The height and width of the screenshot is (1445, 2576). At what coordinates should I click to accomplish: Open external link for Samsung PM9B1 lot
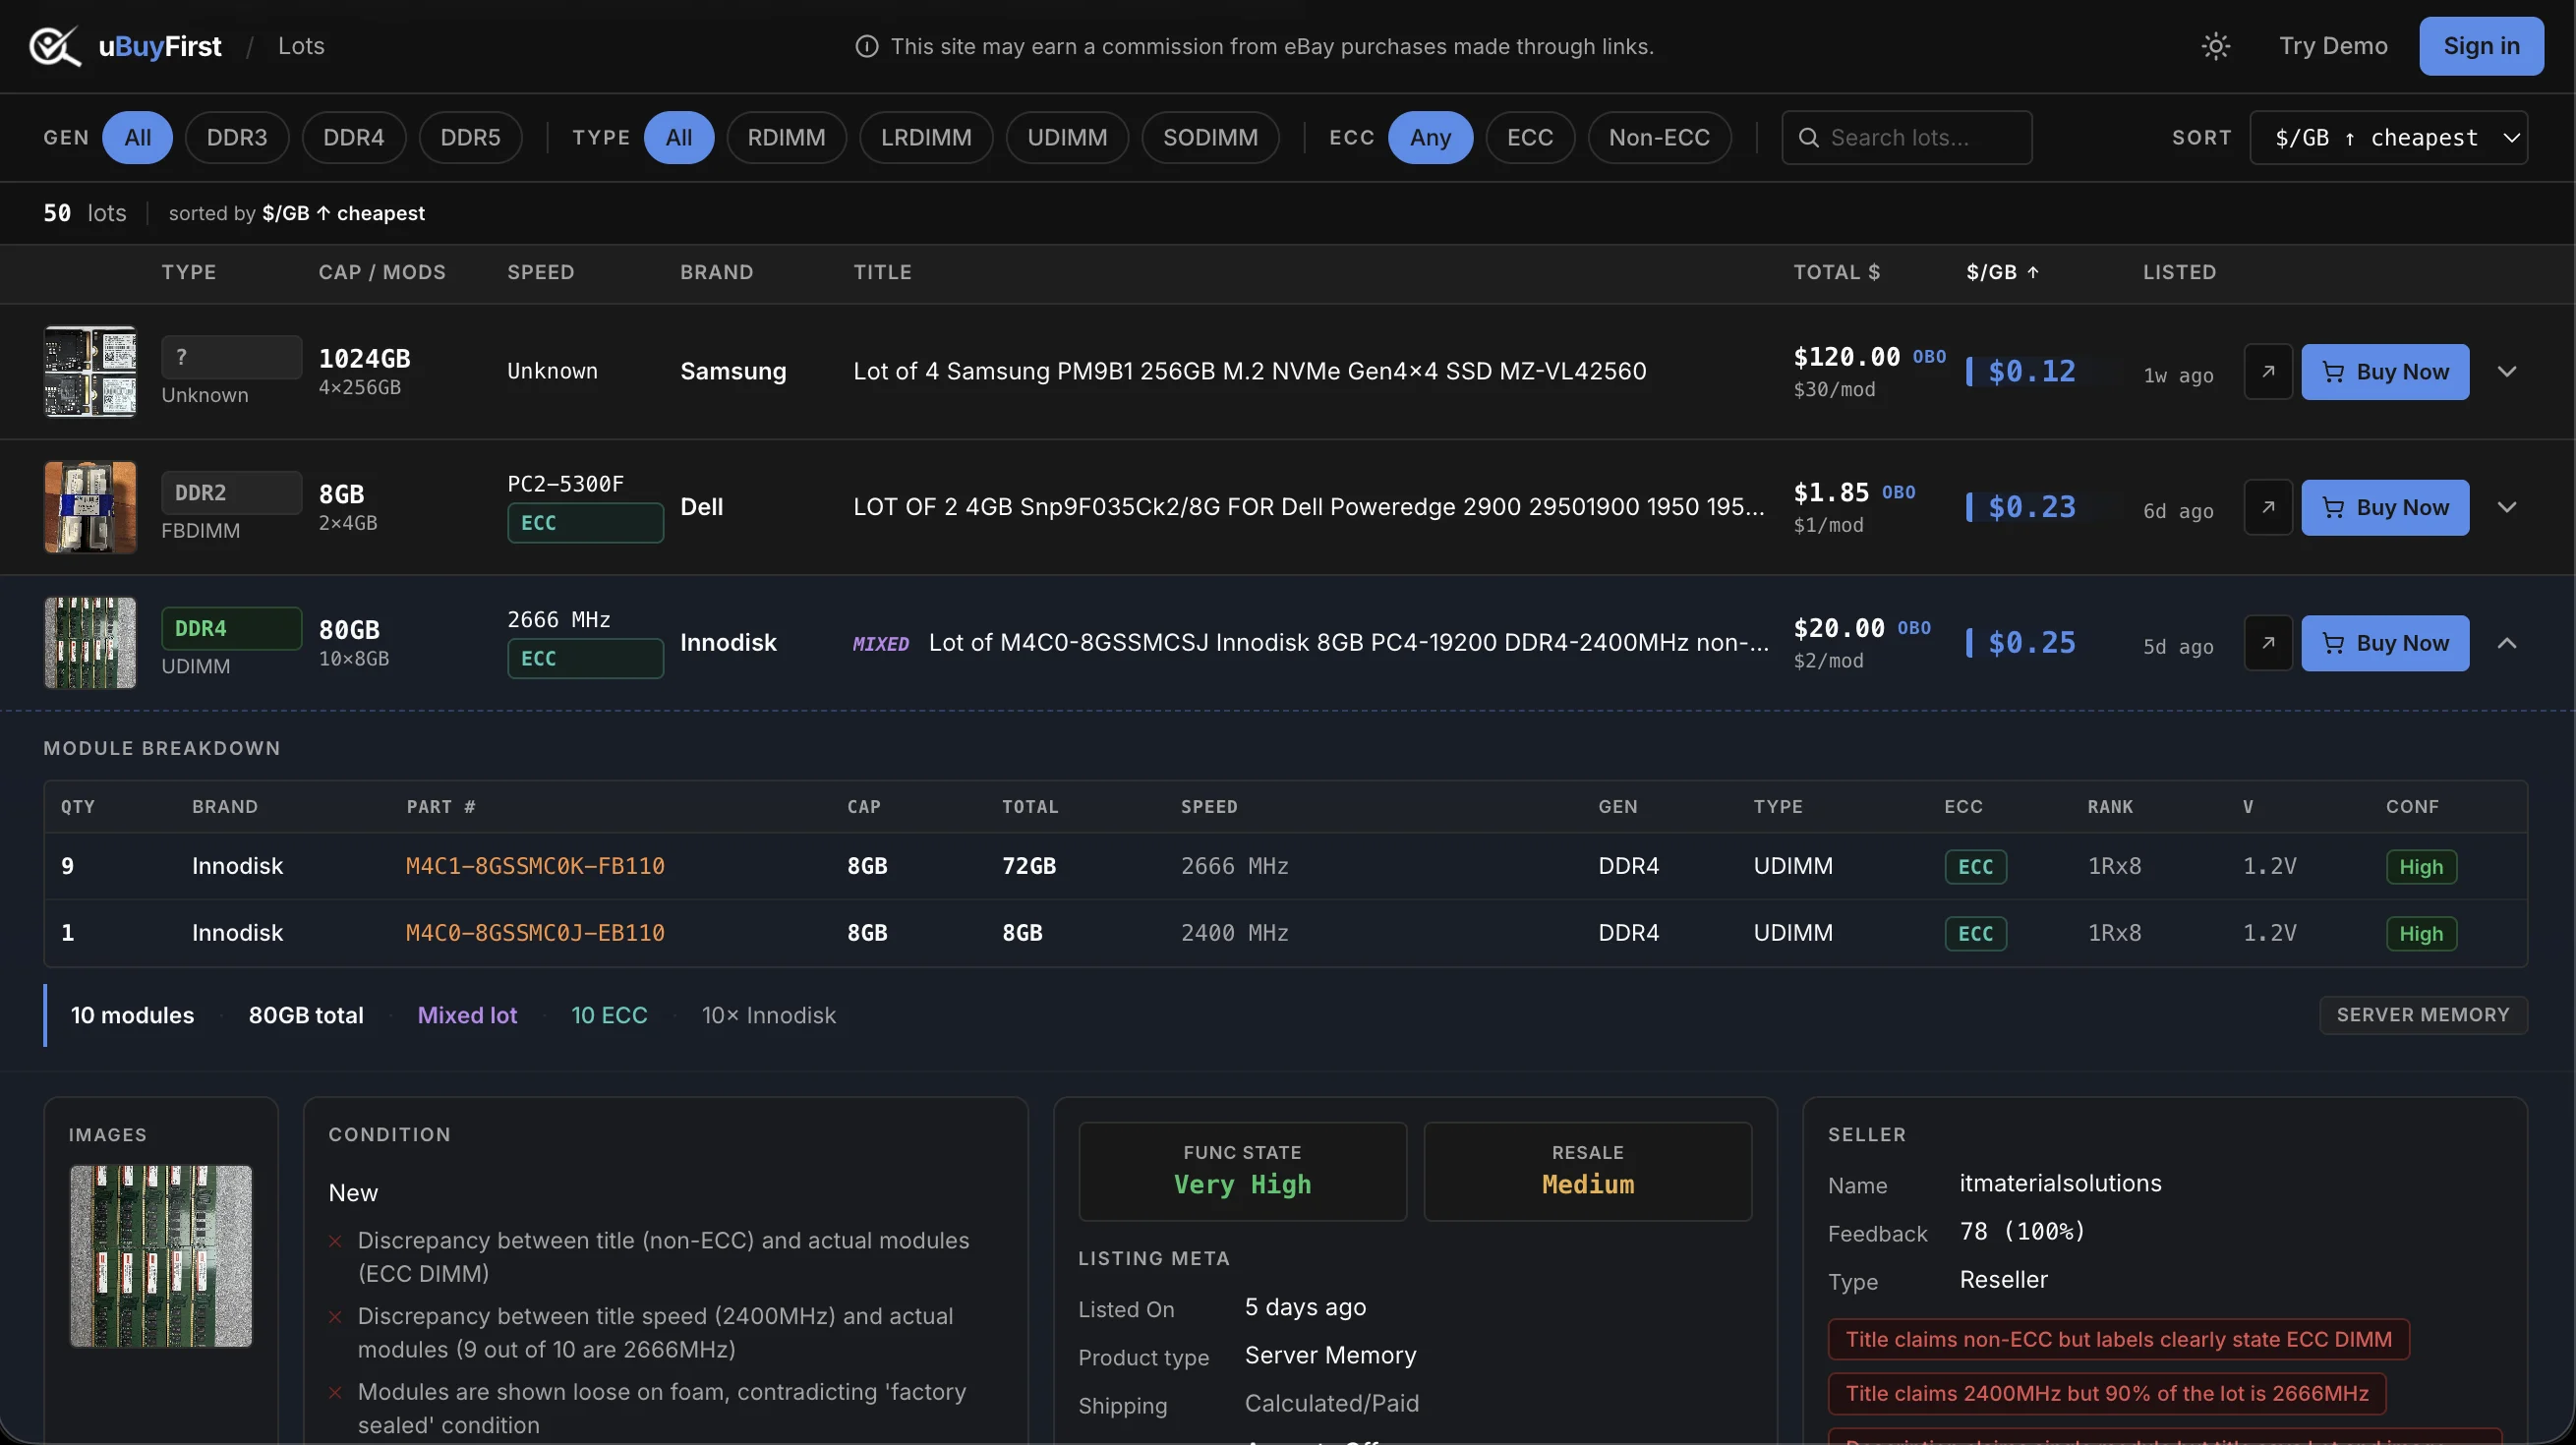(x=2268, y=372)
